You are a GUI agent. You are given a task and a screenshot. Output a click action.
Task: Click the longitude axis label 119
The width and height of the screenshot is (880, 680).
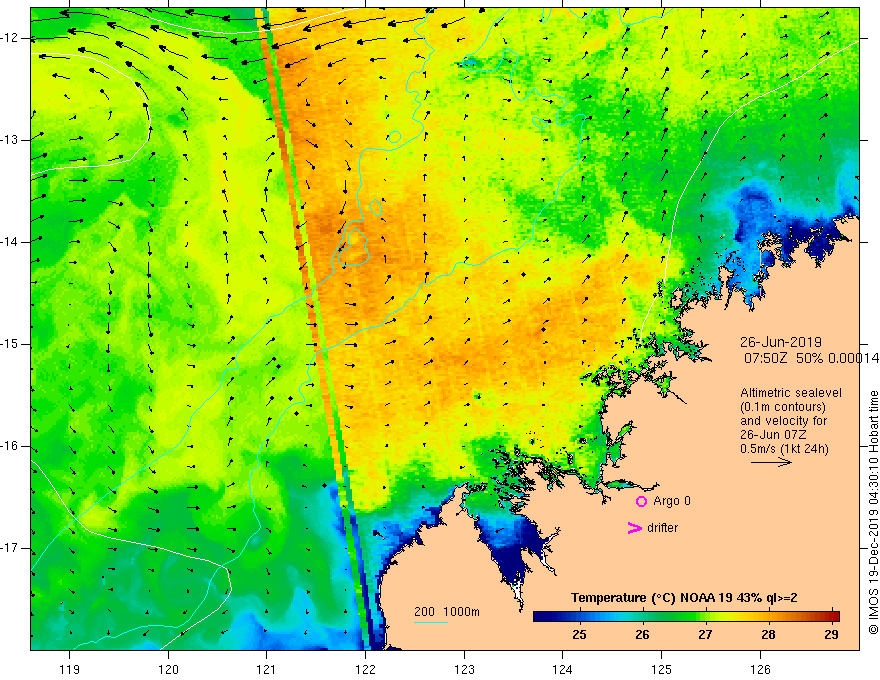click(x=69, y=669)
